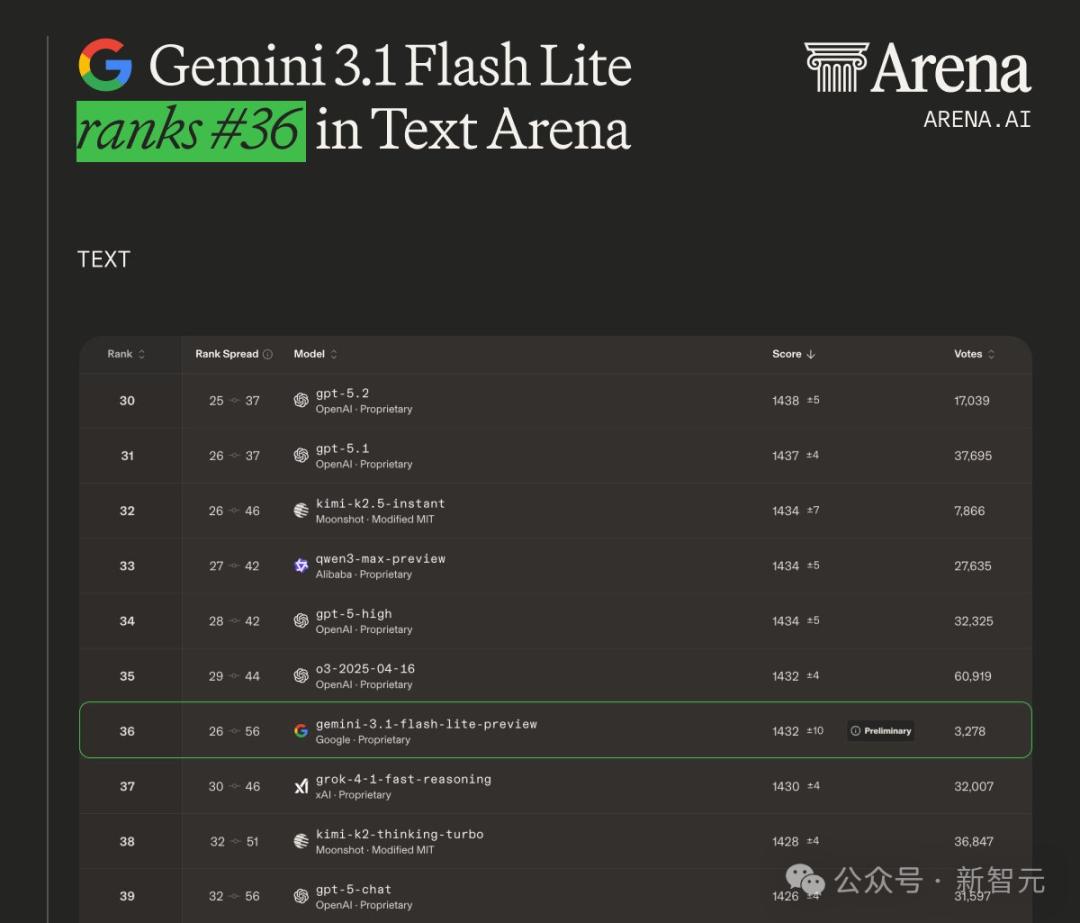Screen dimensions: 1080x923
Task: Click the Rank Spread info icon
Action: 267,354
